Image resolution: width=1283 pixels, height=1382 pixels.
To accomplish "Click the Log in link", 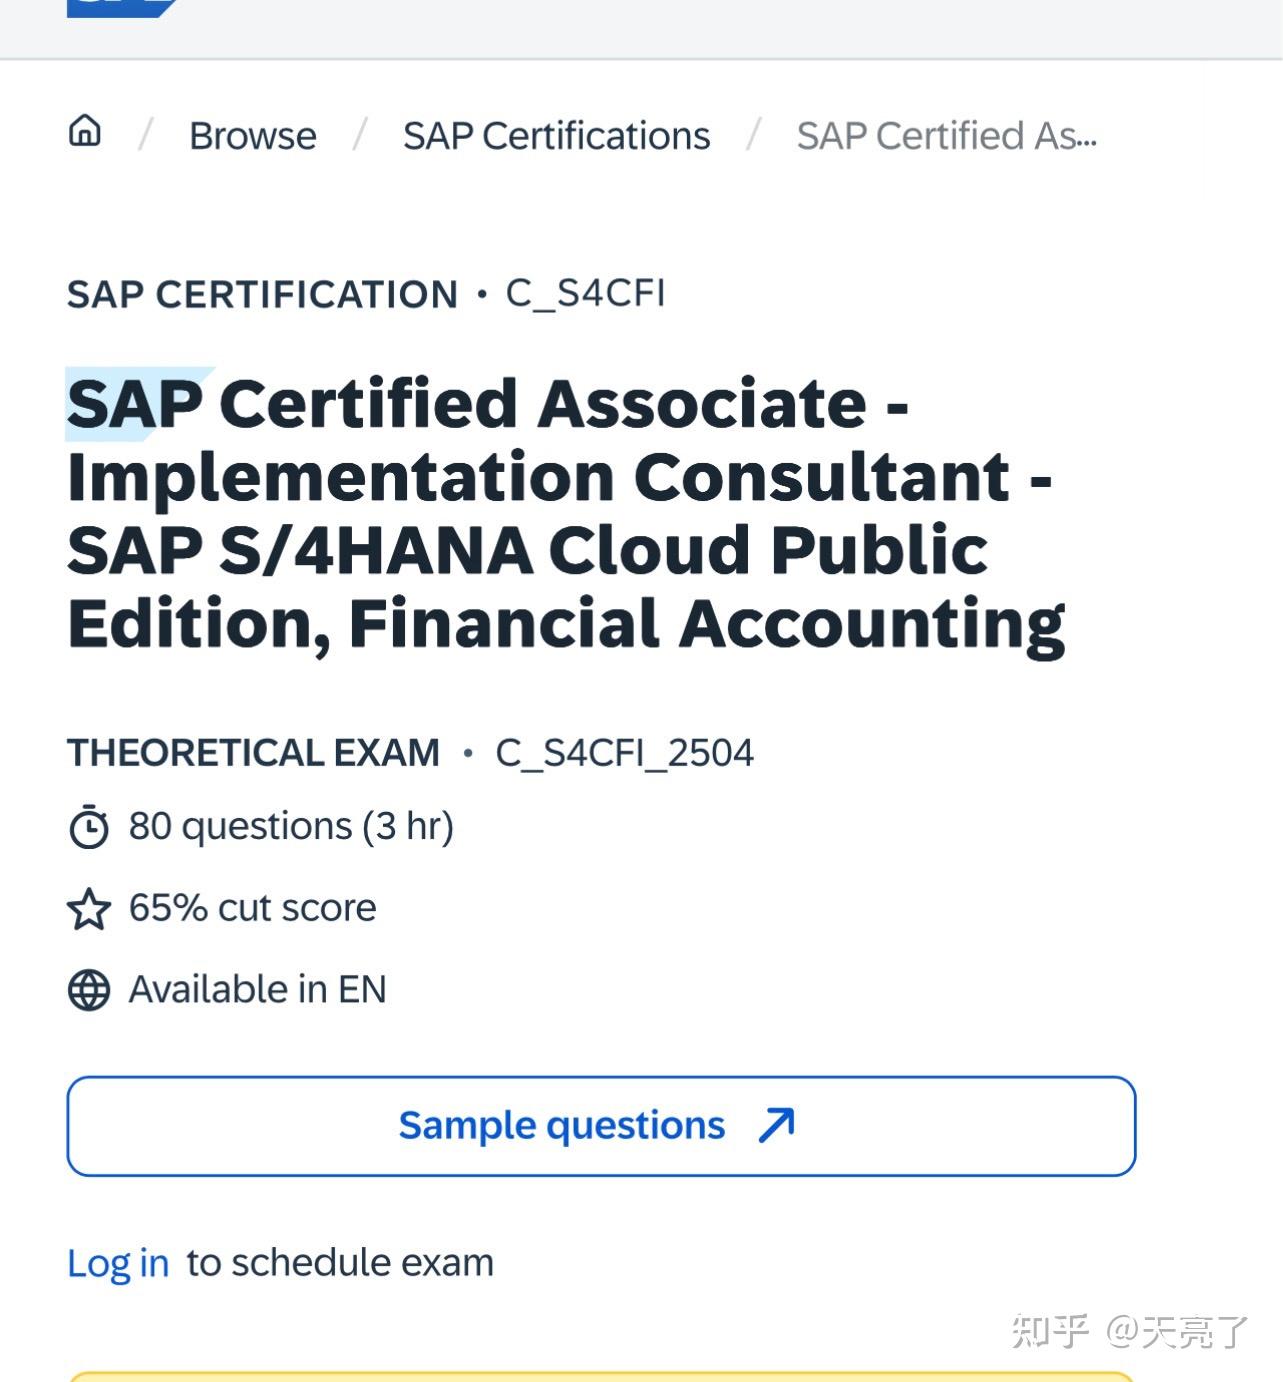I will [x=118, y=1263].
